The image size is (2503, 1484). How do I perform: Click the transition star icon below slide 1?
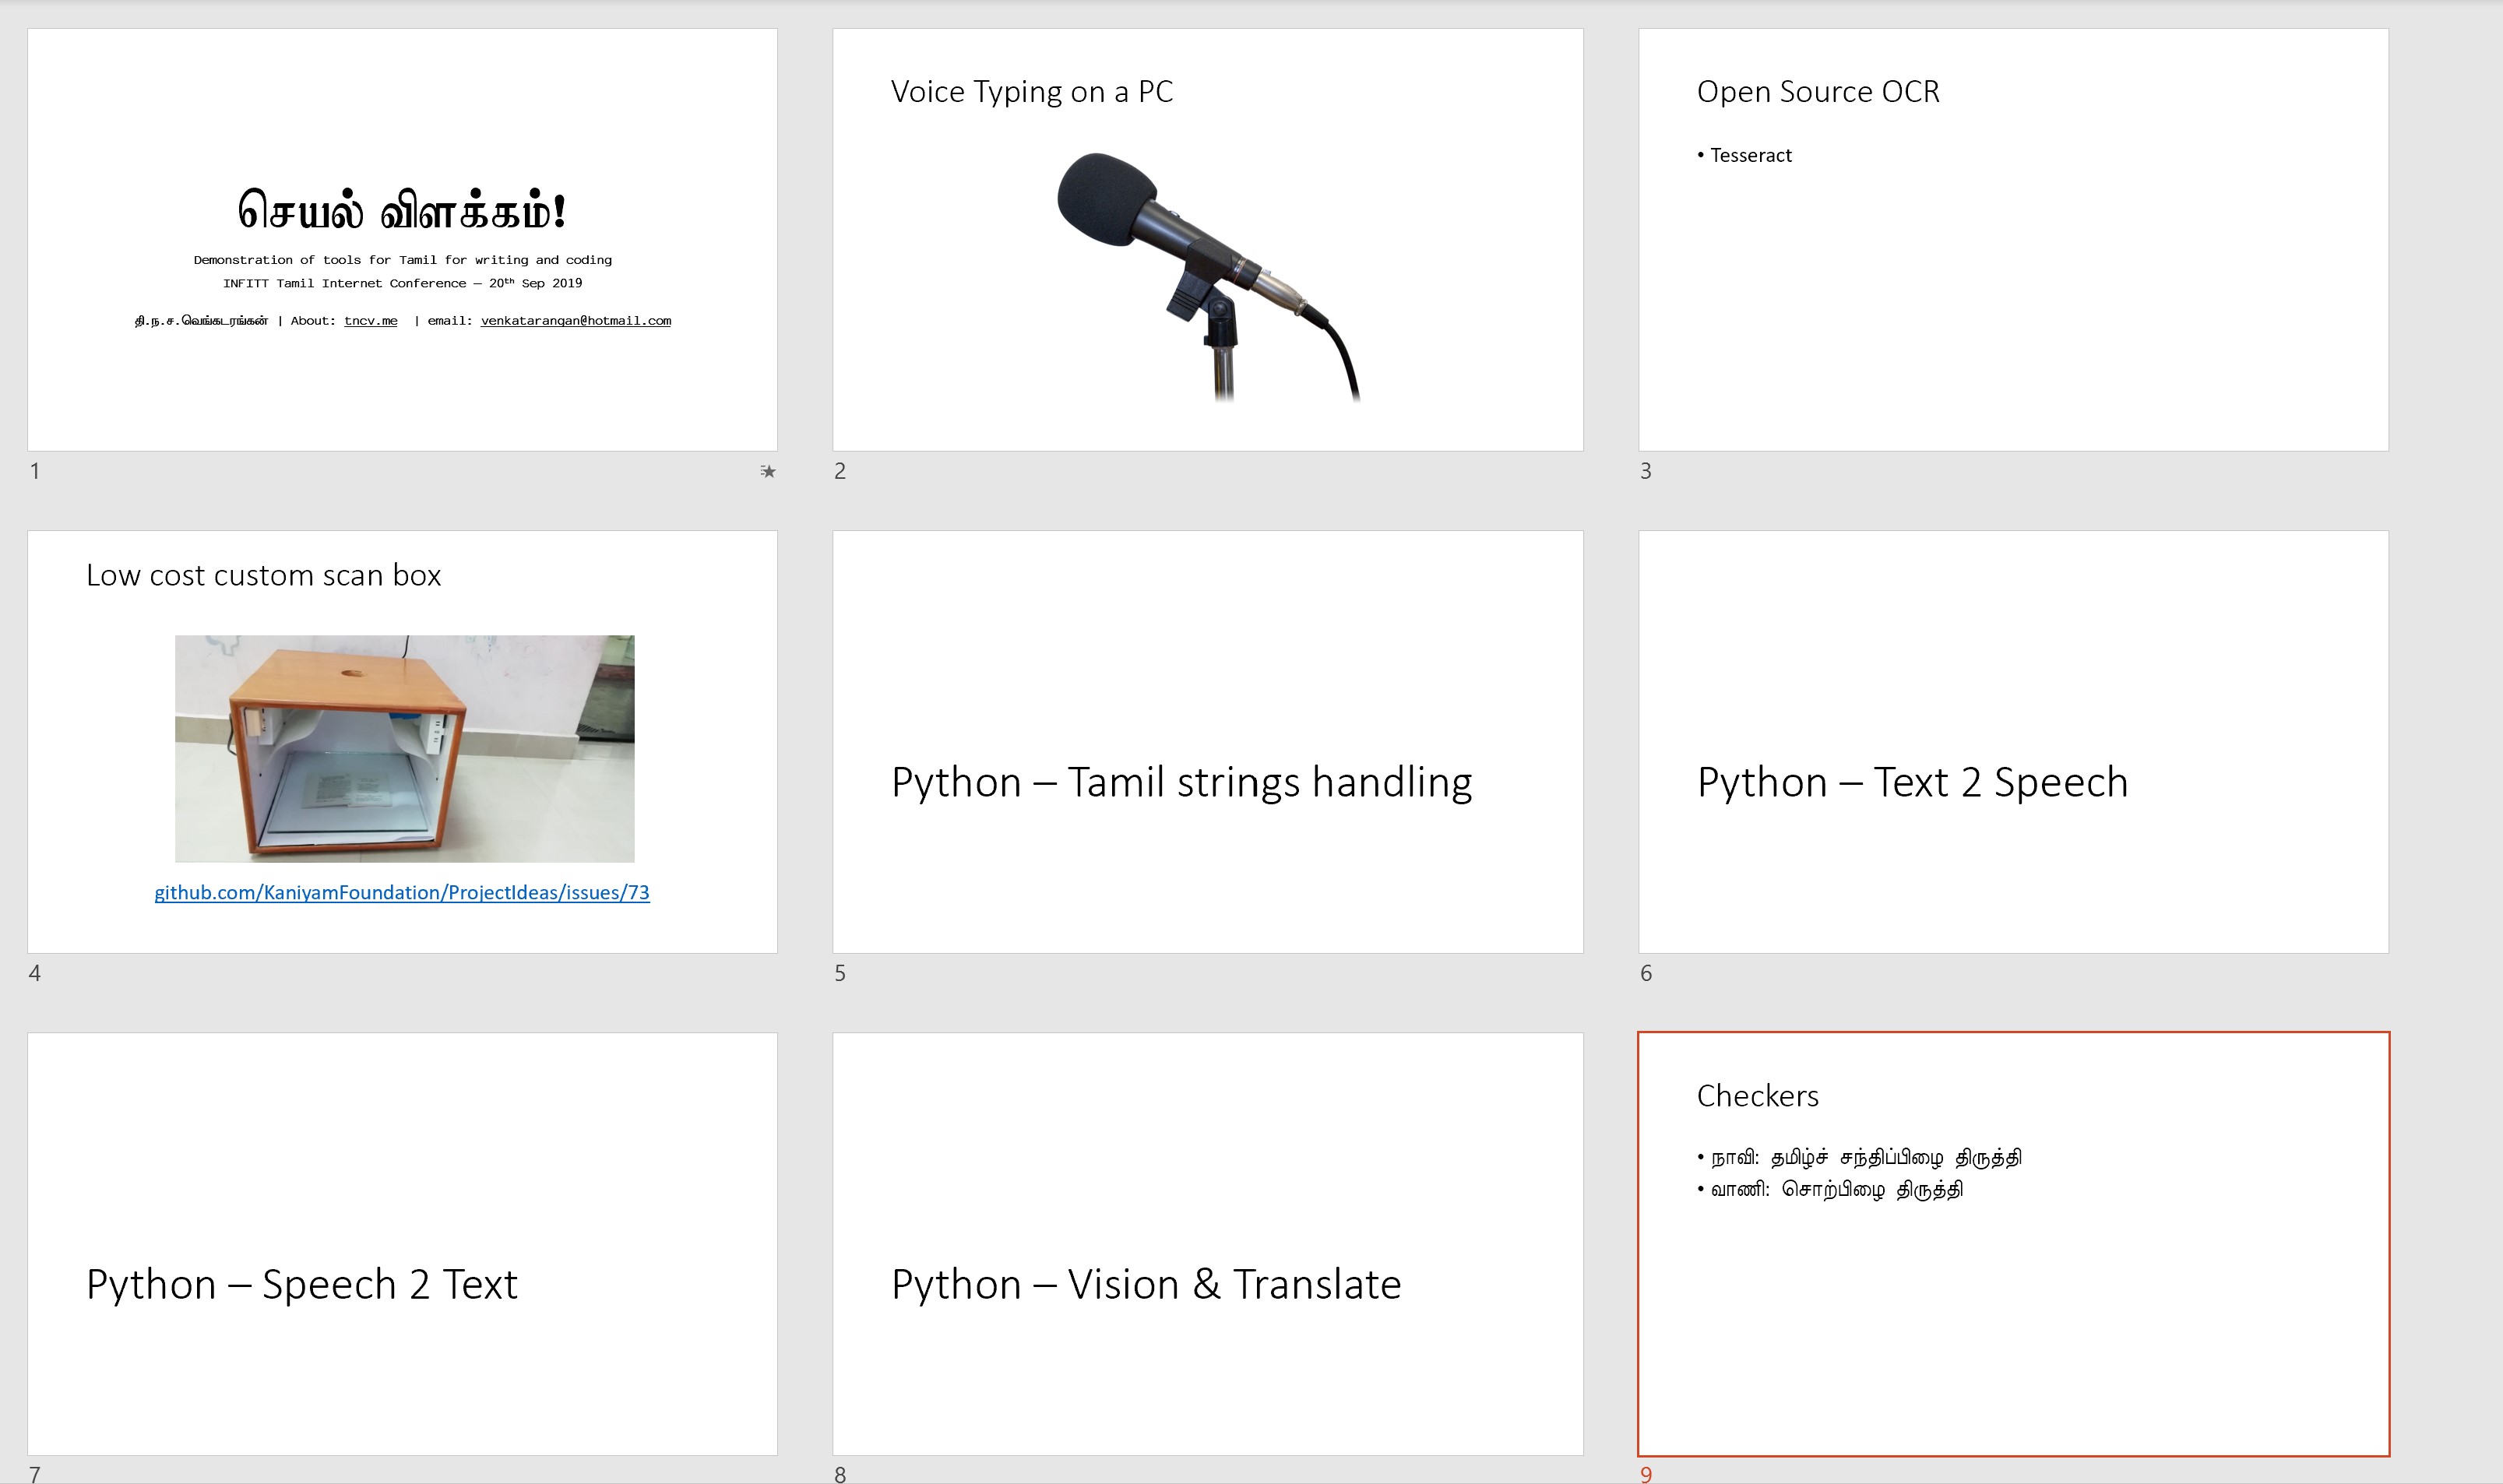(767, 471)
